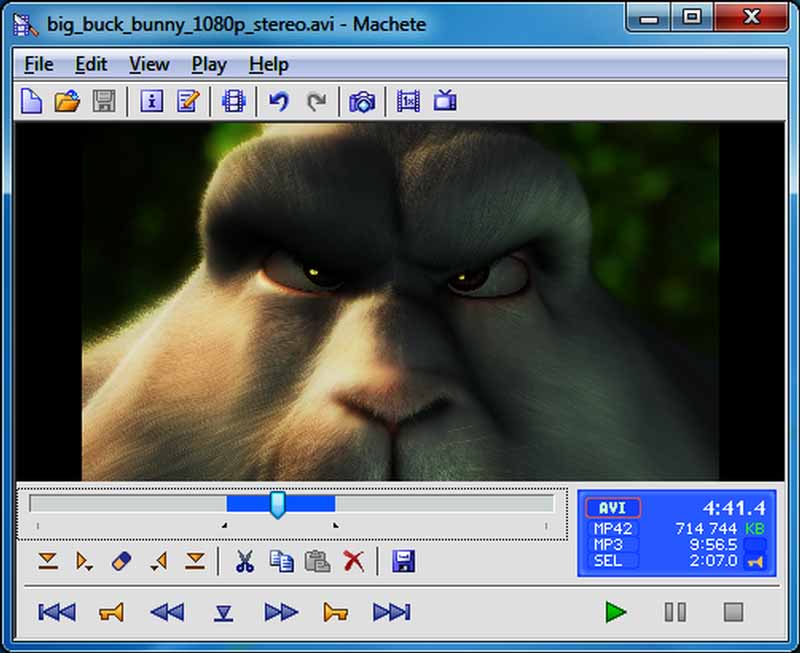Show file information
Screen dimensions: 800x653
151,101
